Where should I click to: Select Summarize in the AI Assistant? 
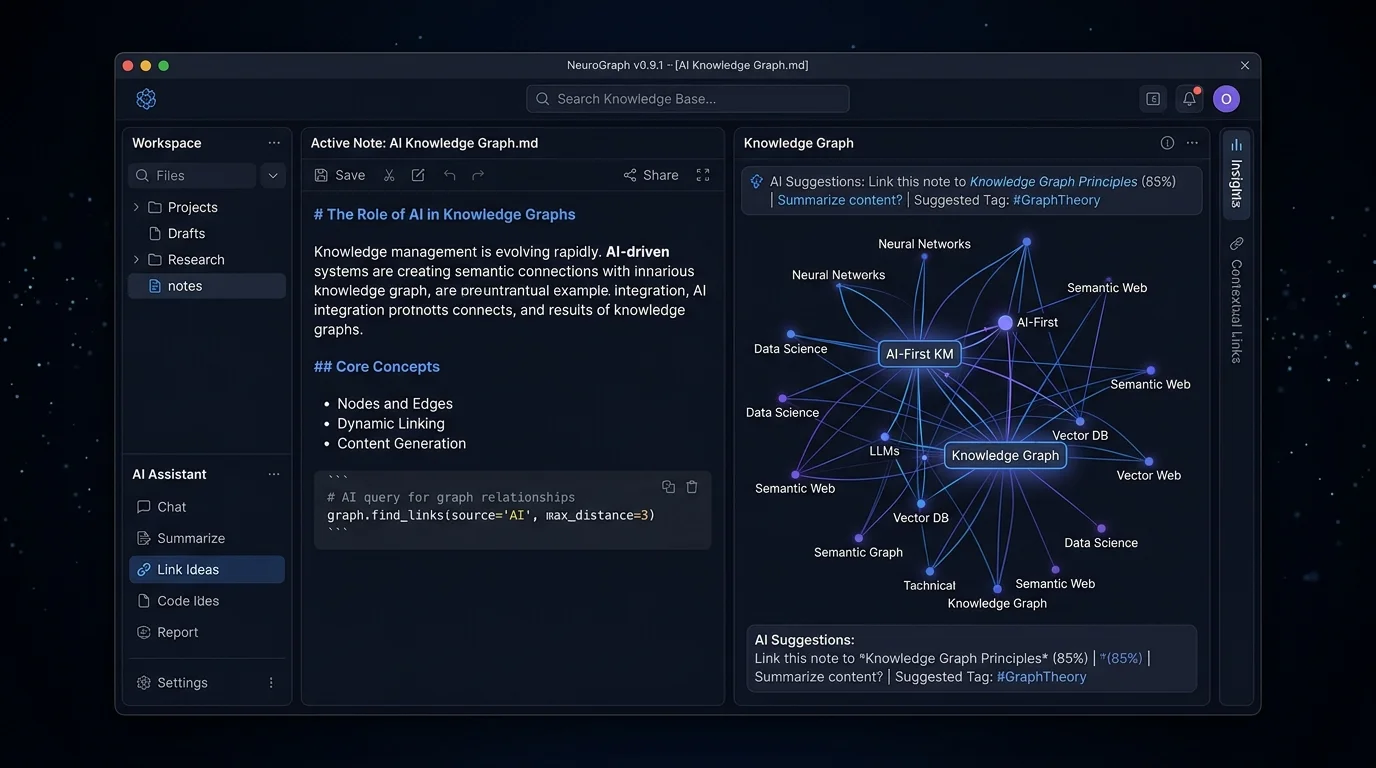(x=207, y=538)
